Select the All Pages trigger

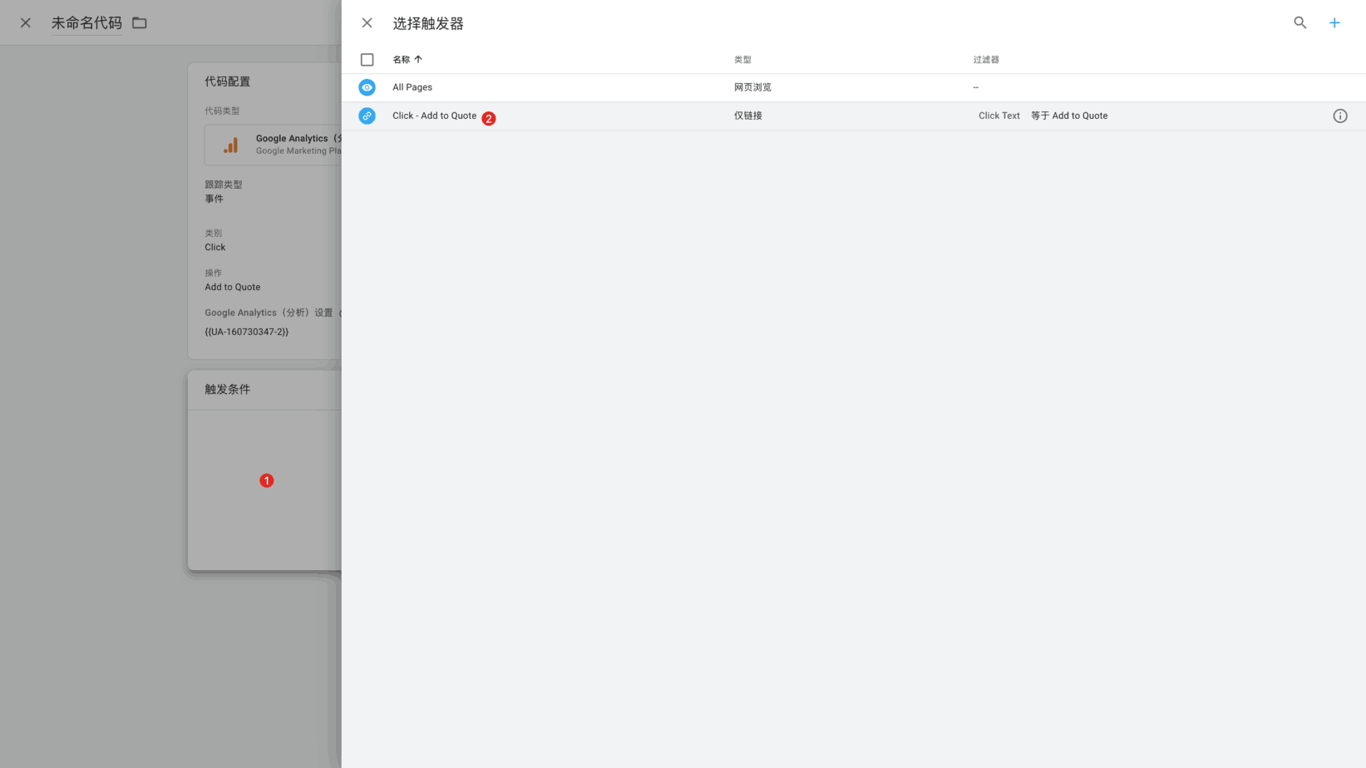[412, 88]
